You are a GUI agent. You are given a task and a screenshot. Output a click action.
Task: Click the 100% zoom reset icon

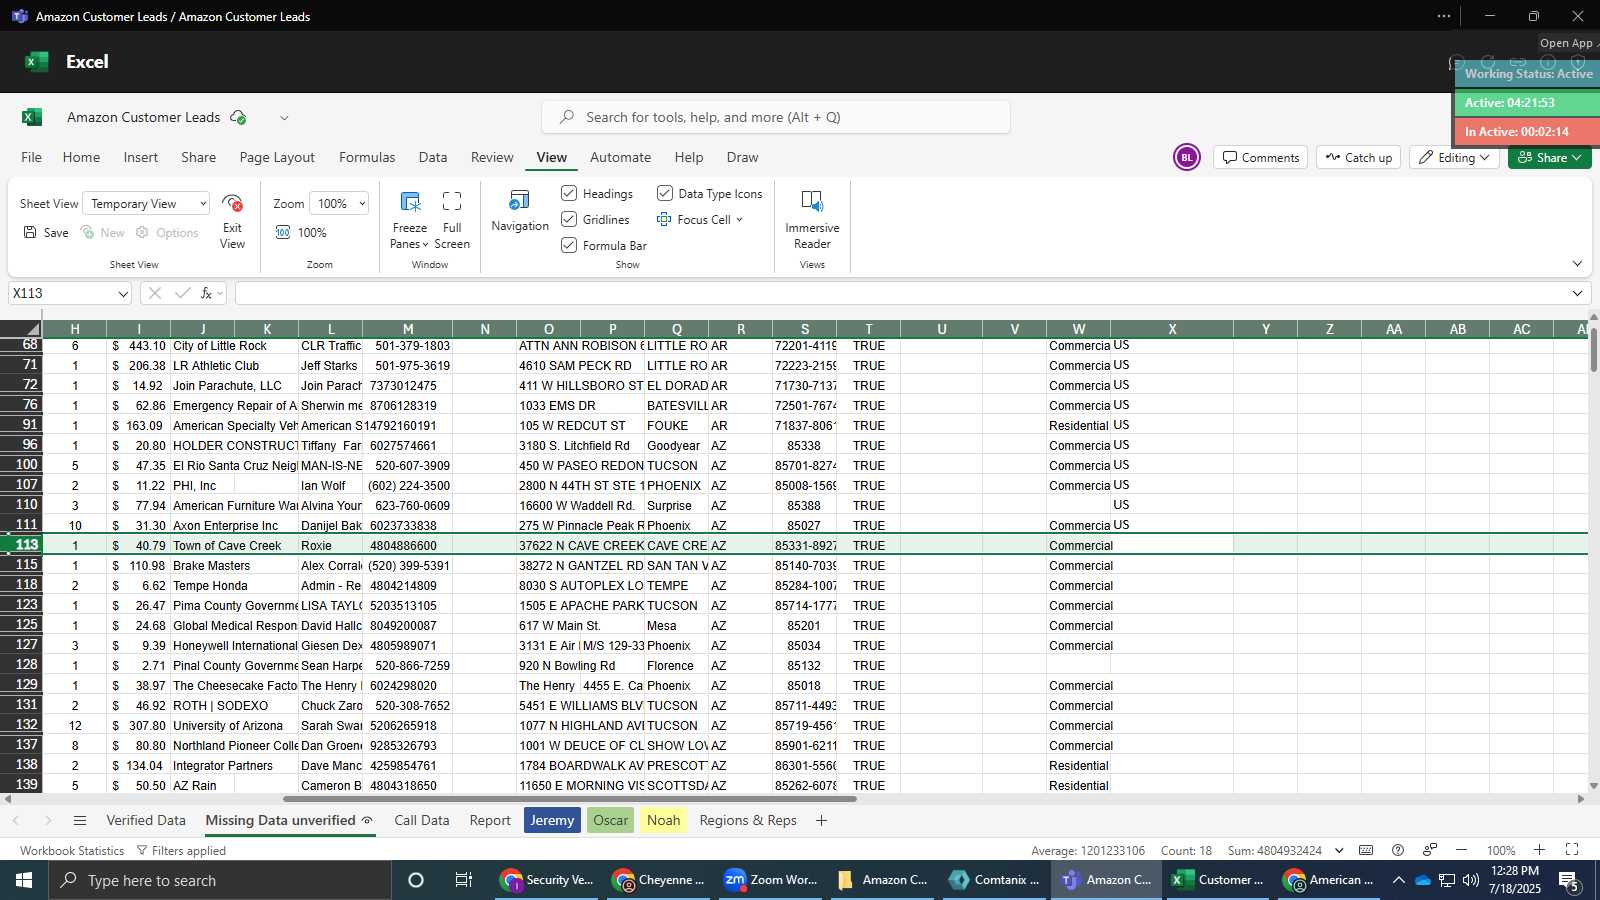pyautogui.click(x=283, y=232)
